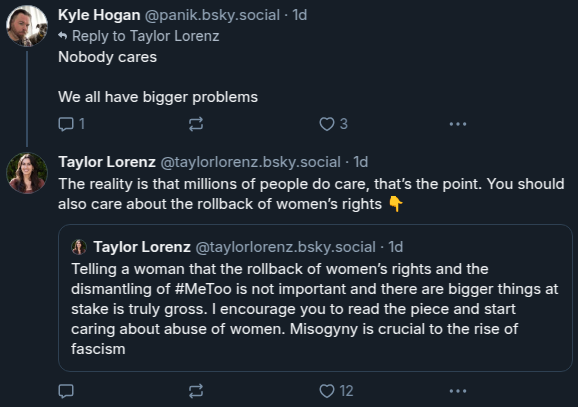Click the reply arrow icon beside Reply to
The width and height of the screenshot is (578, 407).
click(63, 36)
